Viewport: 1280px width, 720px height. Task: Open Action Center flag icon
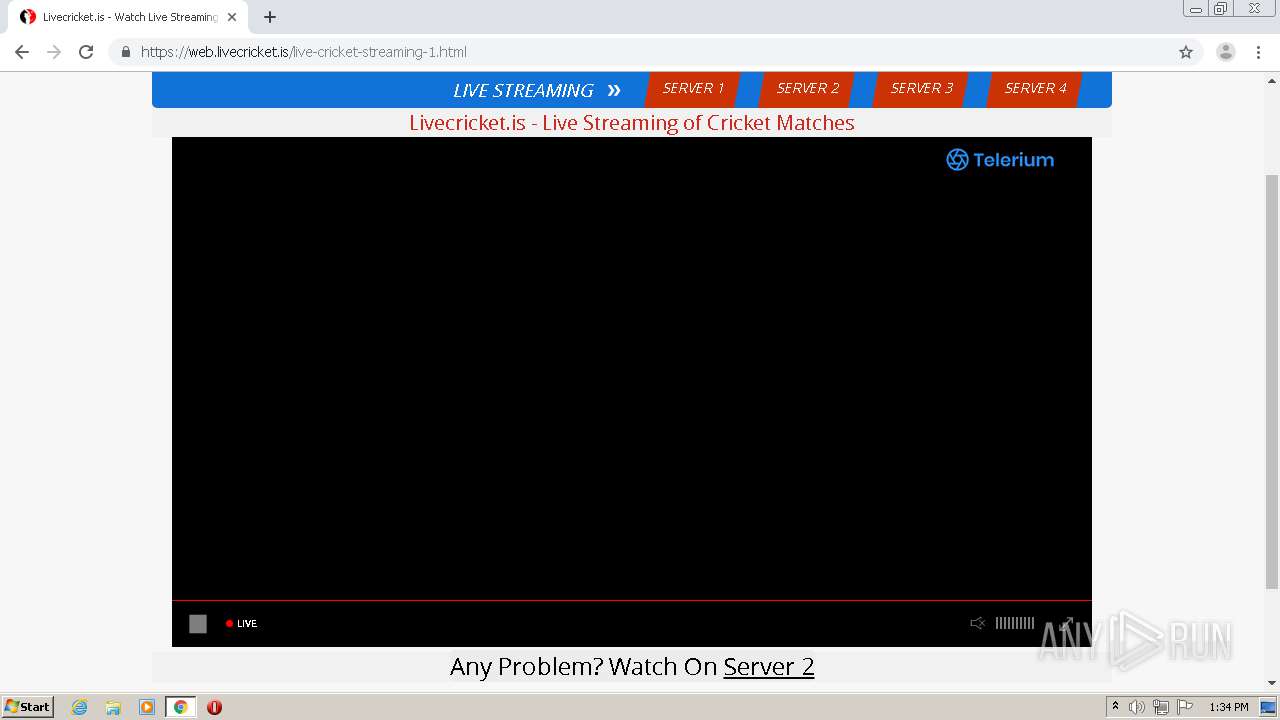(x=1185, y=707)
